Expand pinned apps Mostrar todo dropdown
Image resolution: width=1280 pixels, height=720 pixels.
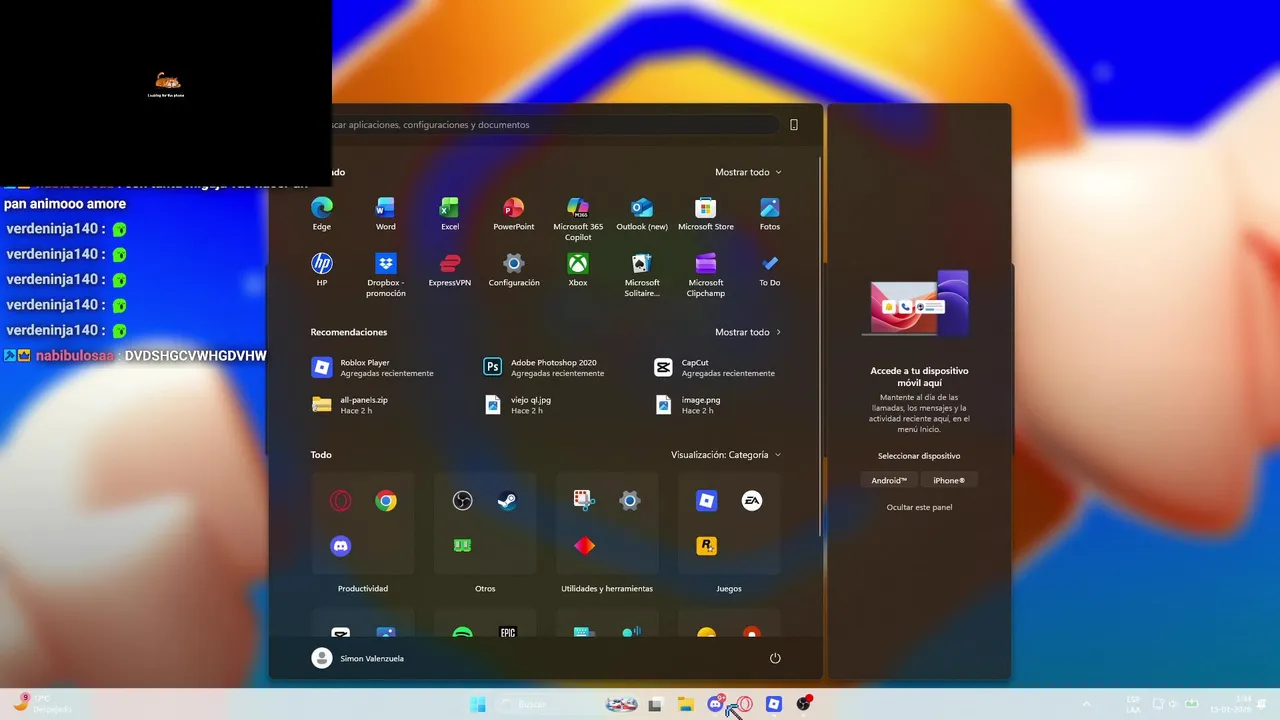748,172
